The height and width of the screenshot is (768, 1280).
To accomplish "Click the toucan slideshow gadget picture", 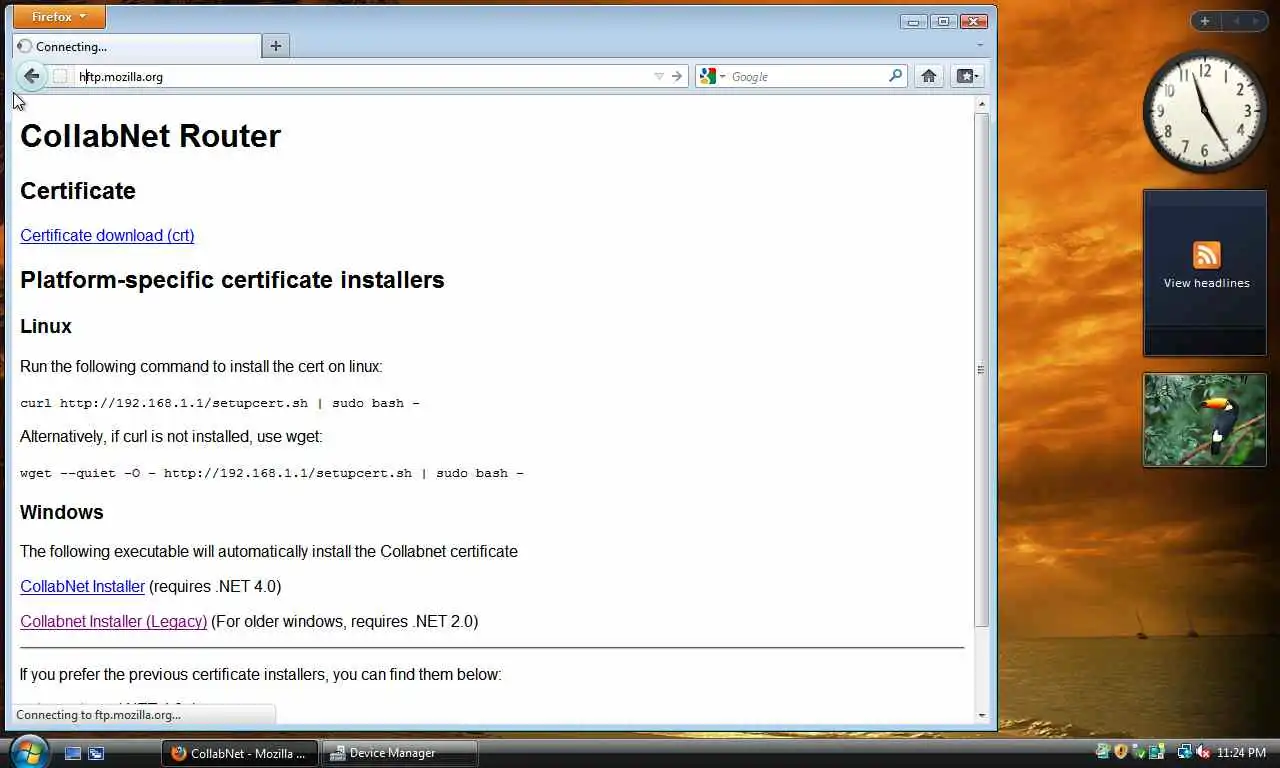I will [x=1205, y=420].
